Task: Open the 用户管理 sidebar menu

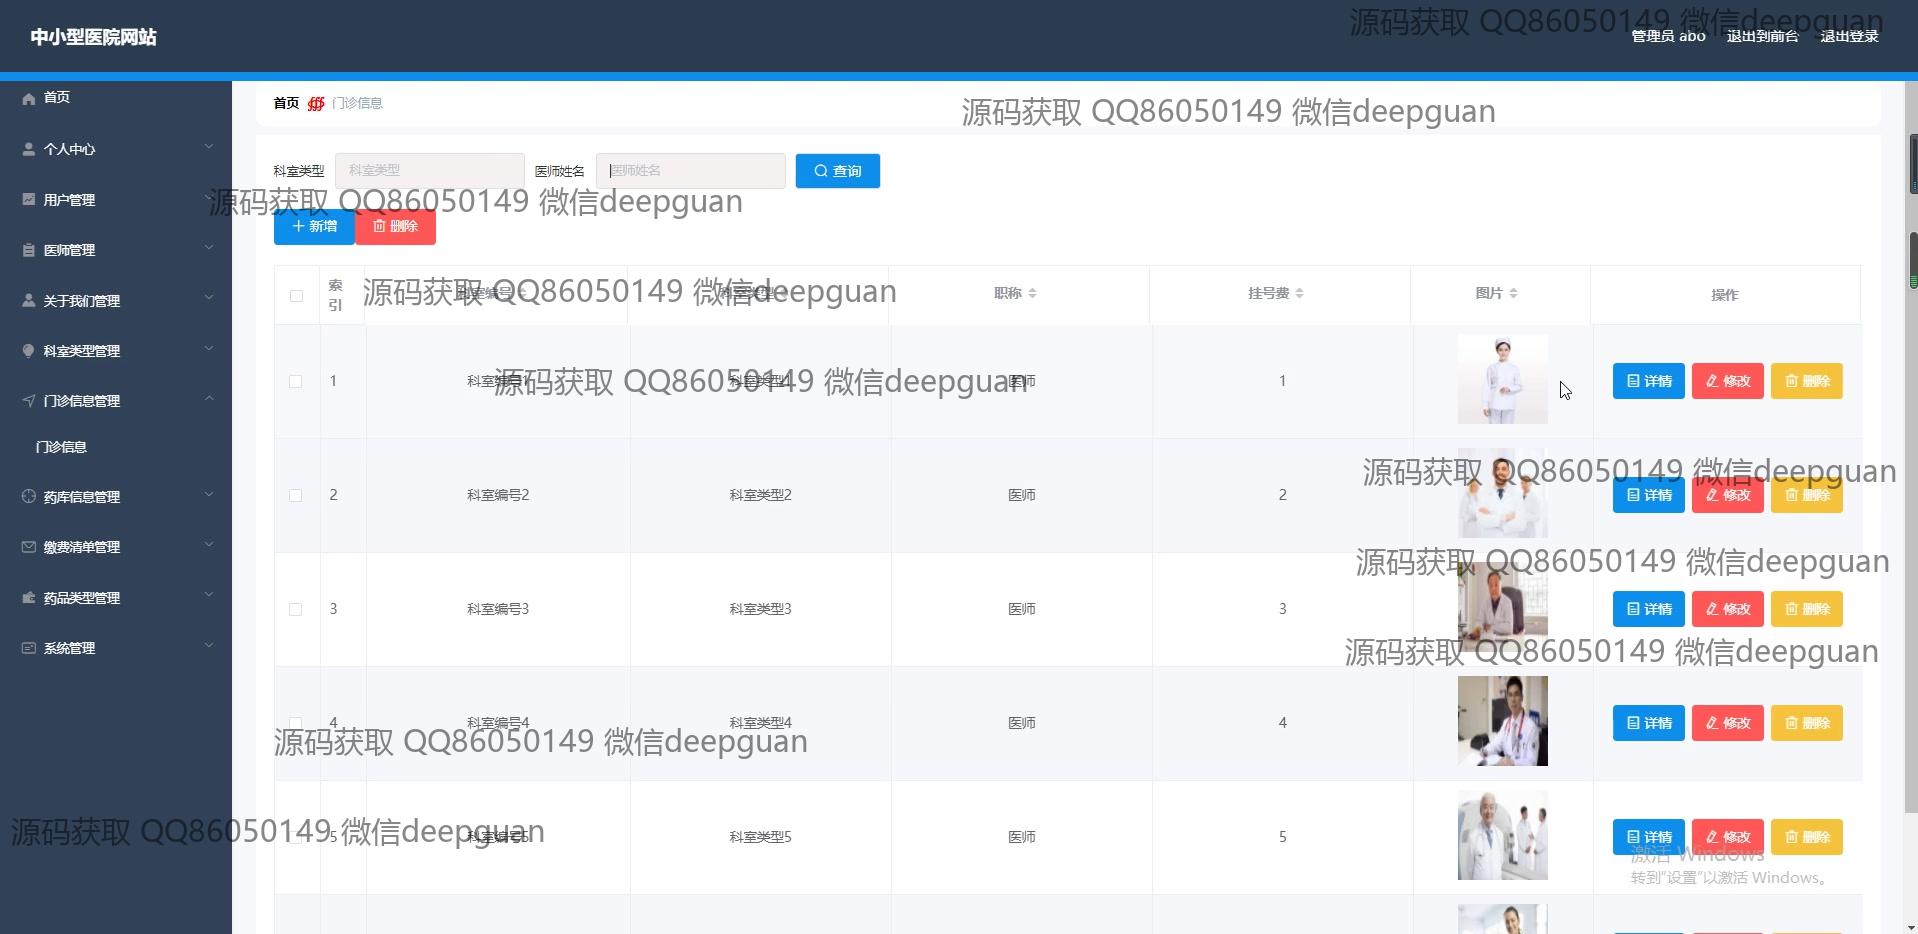Action: tap(116, 199)
